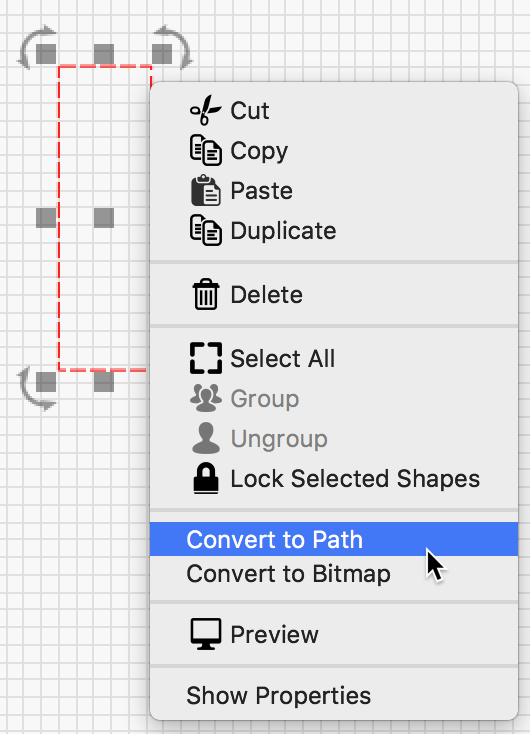Click the Copy documents icon
The width and height of the screenshot is (530, 734).
point(206,150)
